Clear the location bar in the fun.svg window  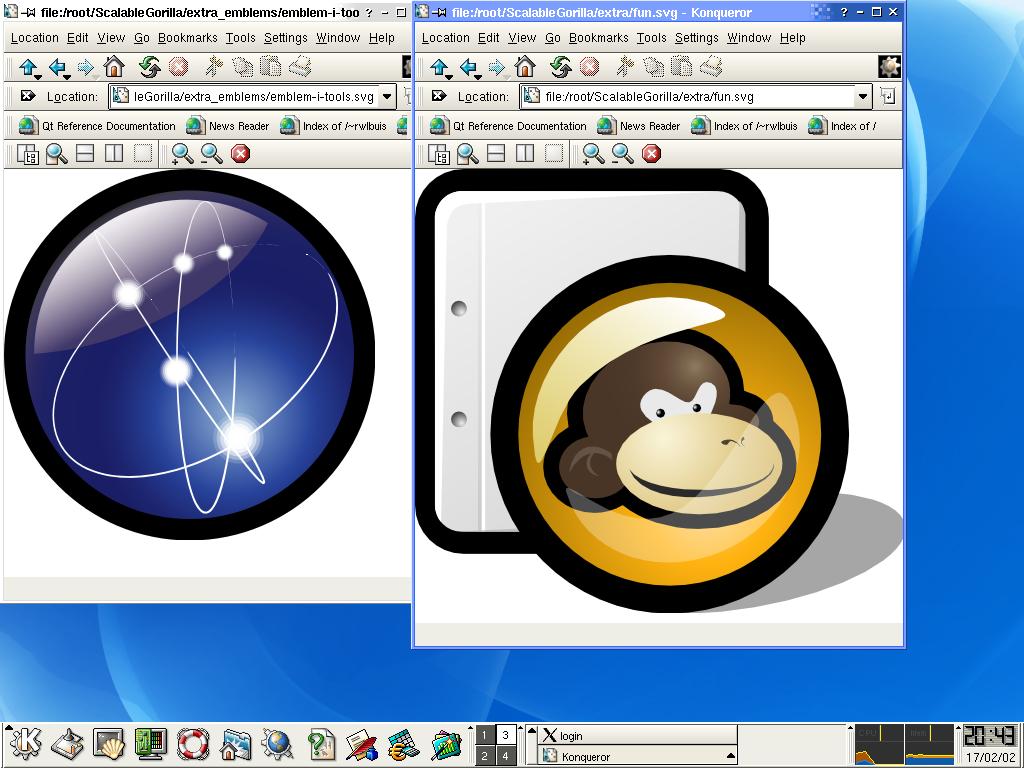(x=438, y=96)
